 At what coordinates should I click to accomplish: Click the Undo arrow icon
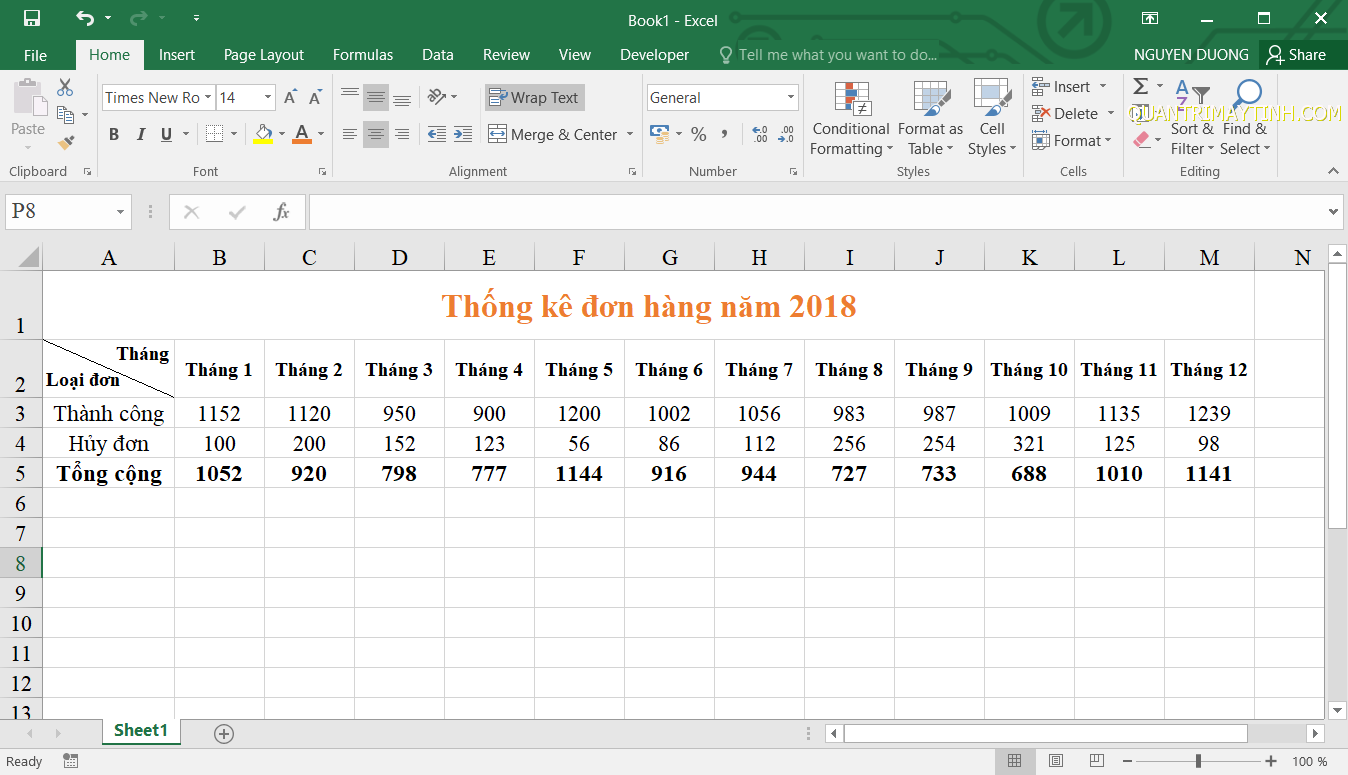85,19
